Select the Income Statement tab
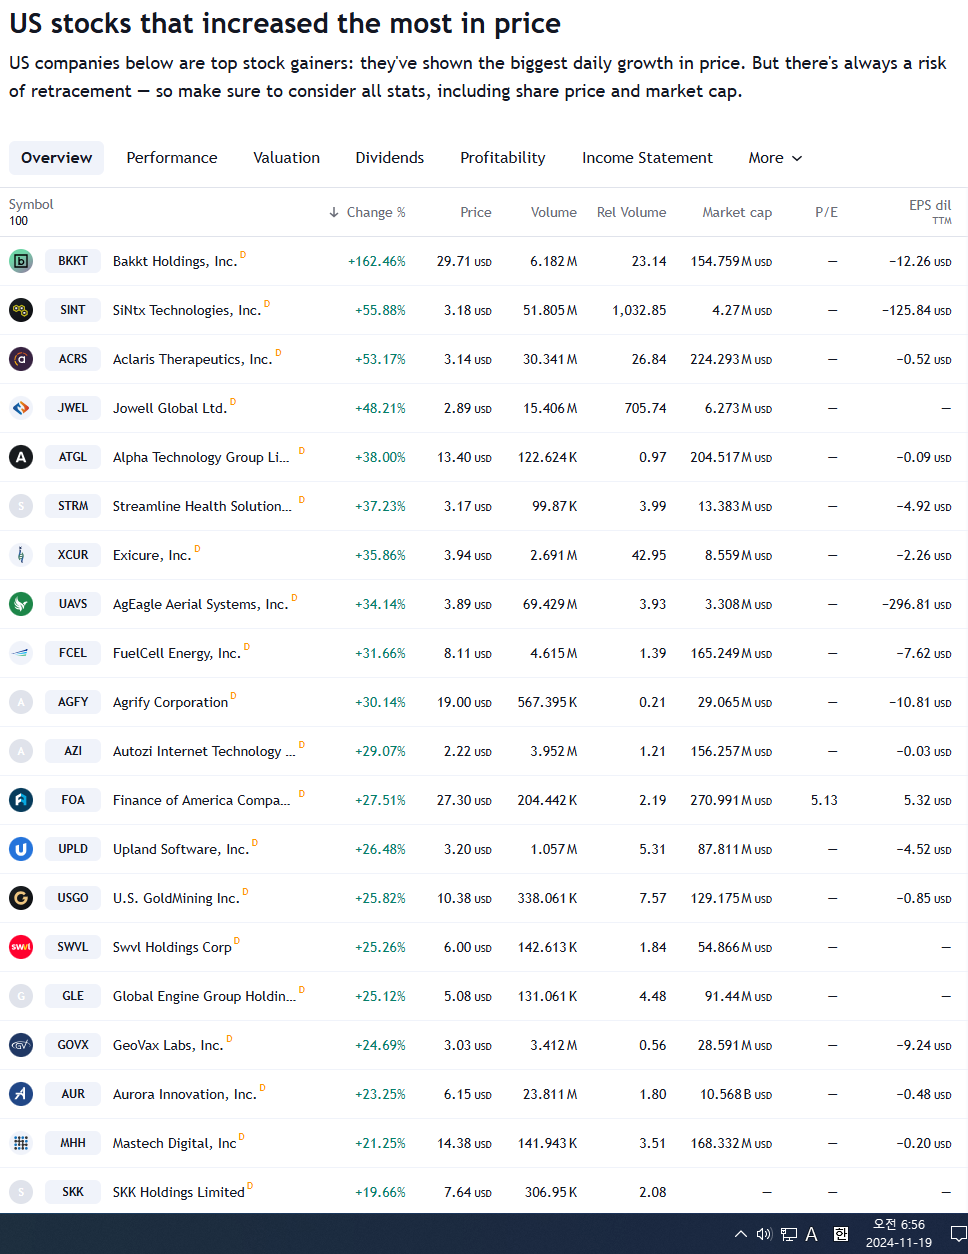Screen dimensions: 968x1254 [x=648, y=158]
